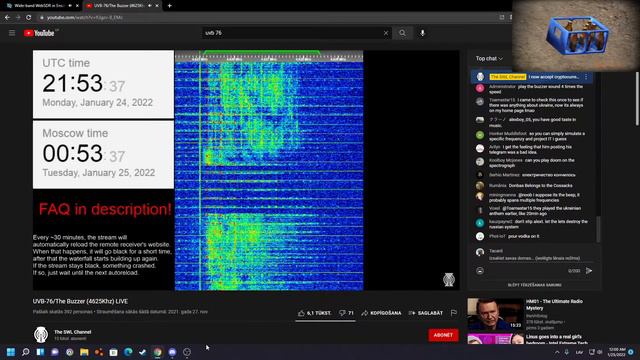
Task: Start voice search with the microphone
Action: 422,33
